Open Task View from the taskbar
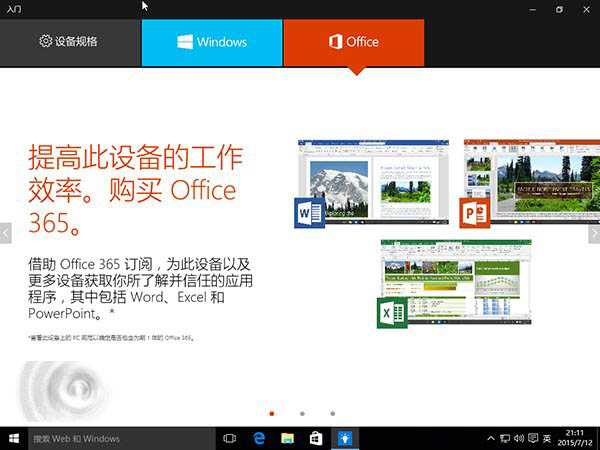Viewport: 600px width, 450px height. pyautogui.click(x=230, y=439)
